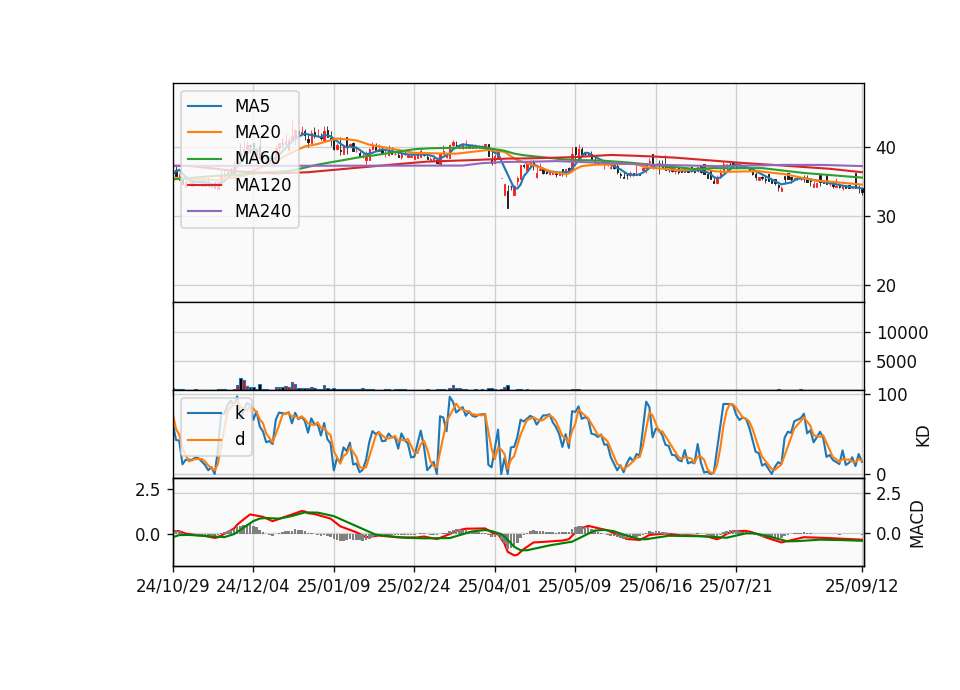The height and width of the screenshot is (690, 960).
Task: Click the left MACD axis value 0.0
Action: click(148, 534)
